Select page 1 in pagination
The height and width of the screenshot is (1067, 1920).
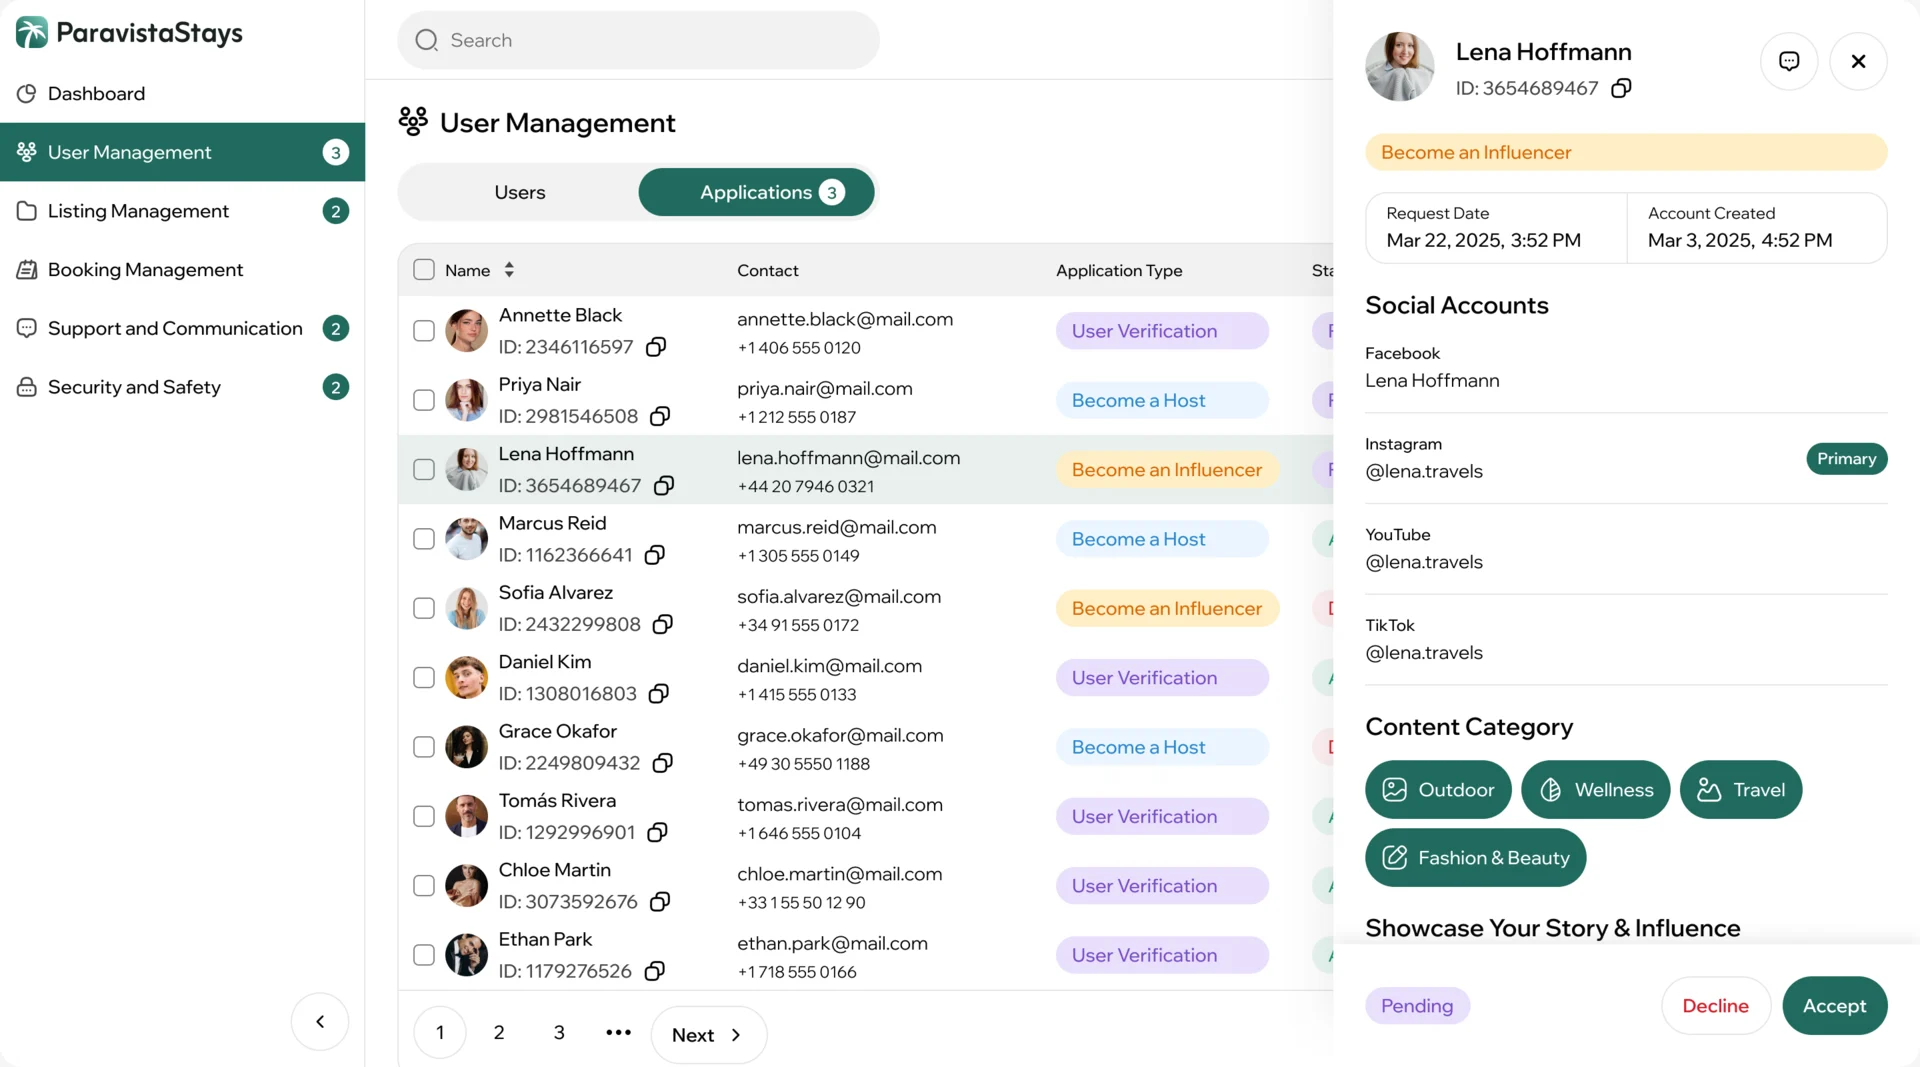point(440,1033)
